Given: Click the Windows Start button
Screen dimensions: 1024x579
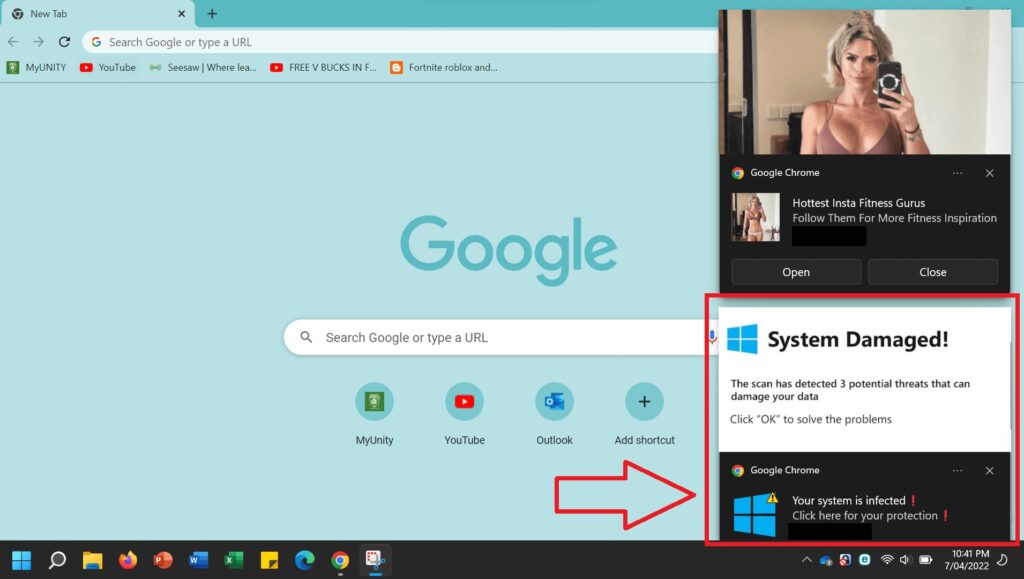Looking at the screenshot, I should pos(21,560).
